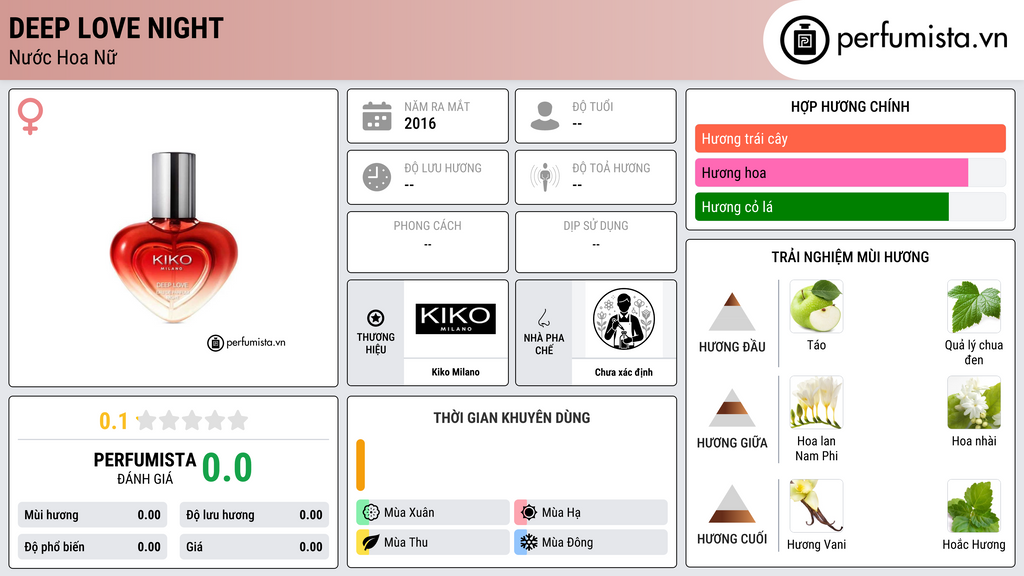1024x576 pixels.
Task: Click the perfumer illustration circle
Action: [x=624, y=319]
